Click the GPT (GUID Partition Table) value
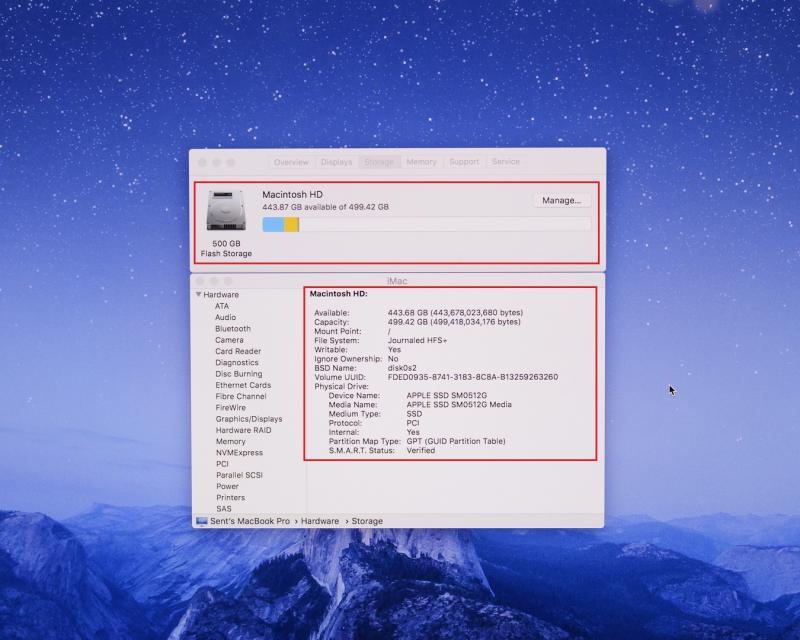The image size is (800, 640). (456, 441)
